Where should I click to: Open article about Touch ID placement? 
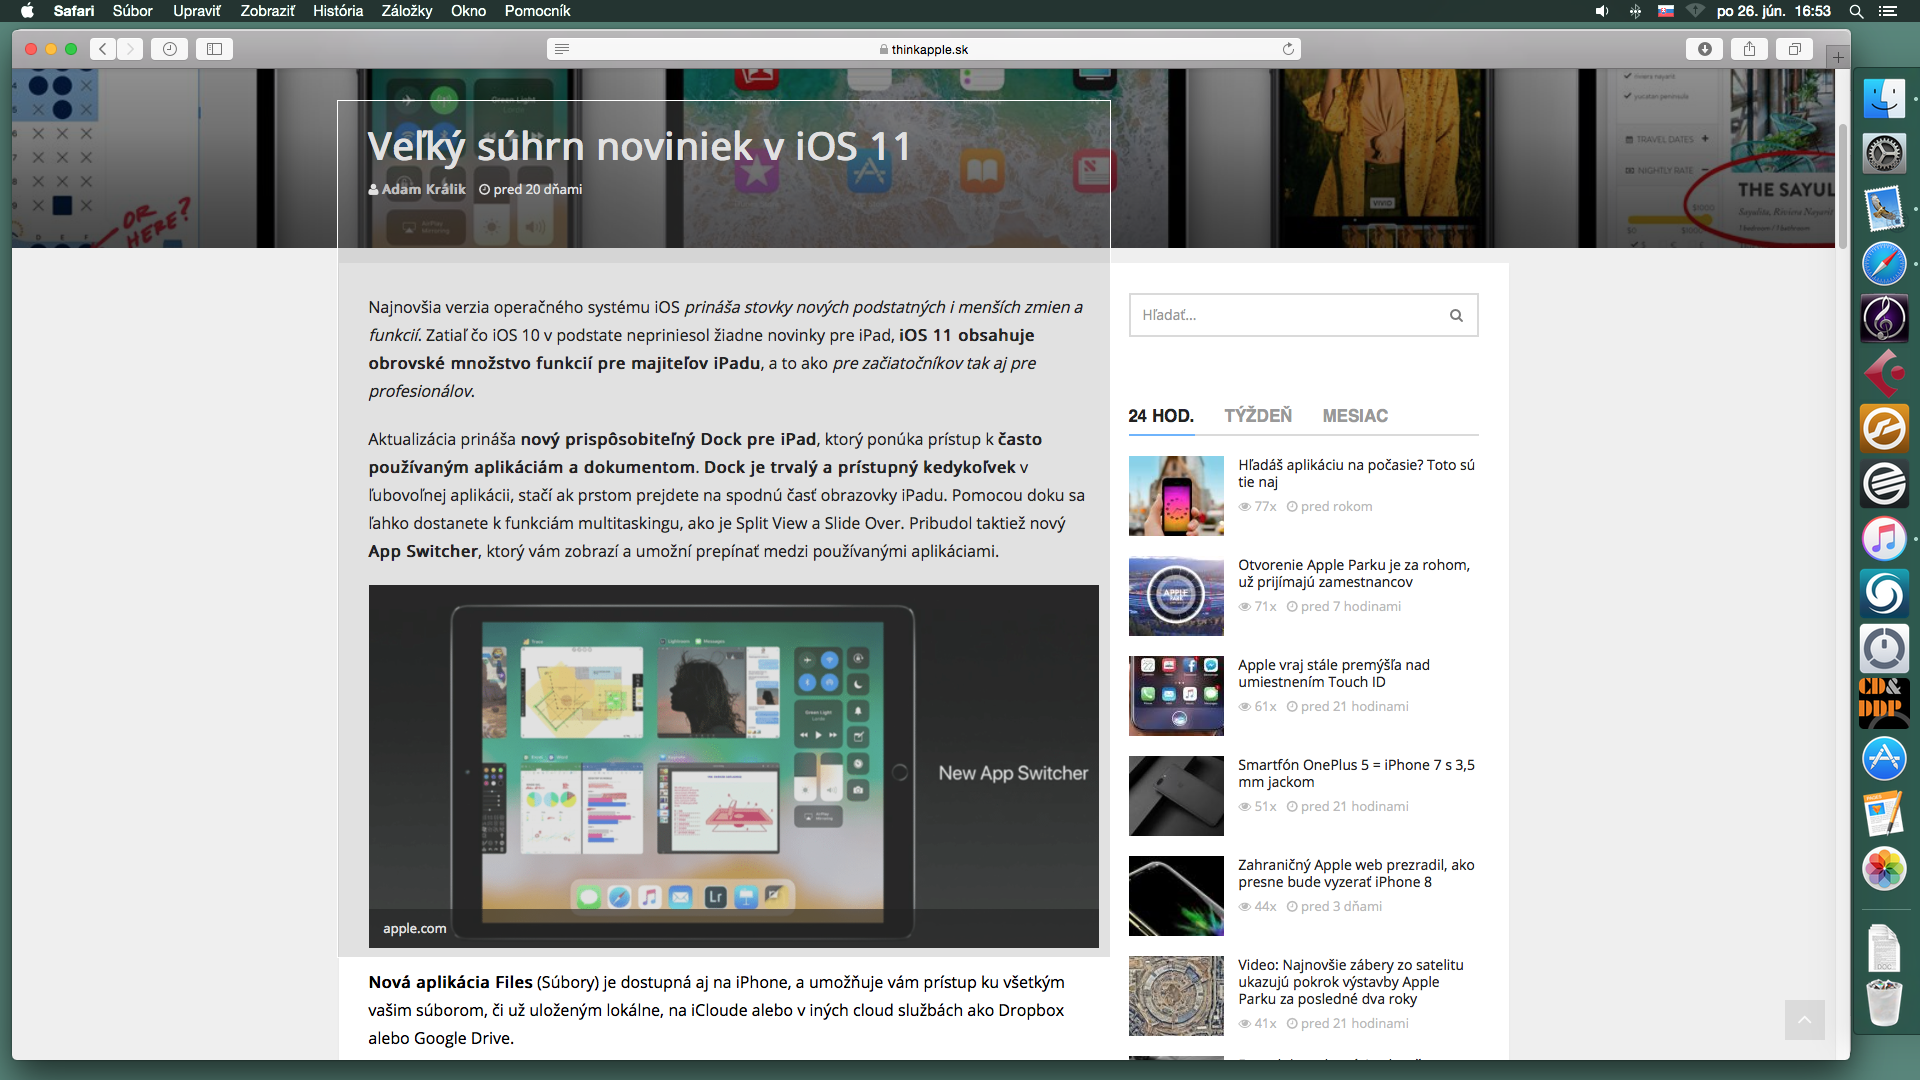[x=1333, y=673]
